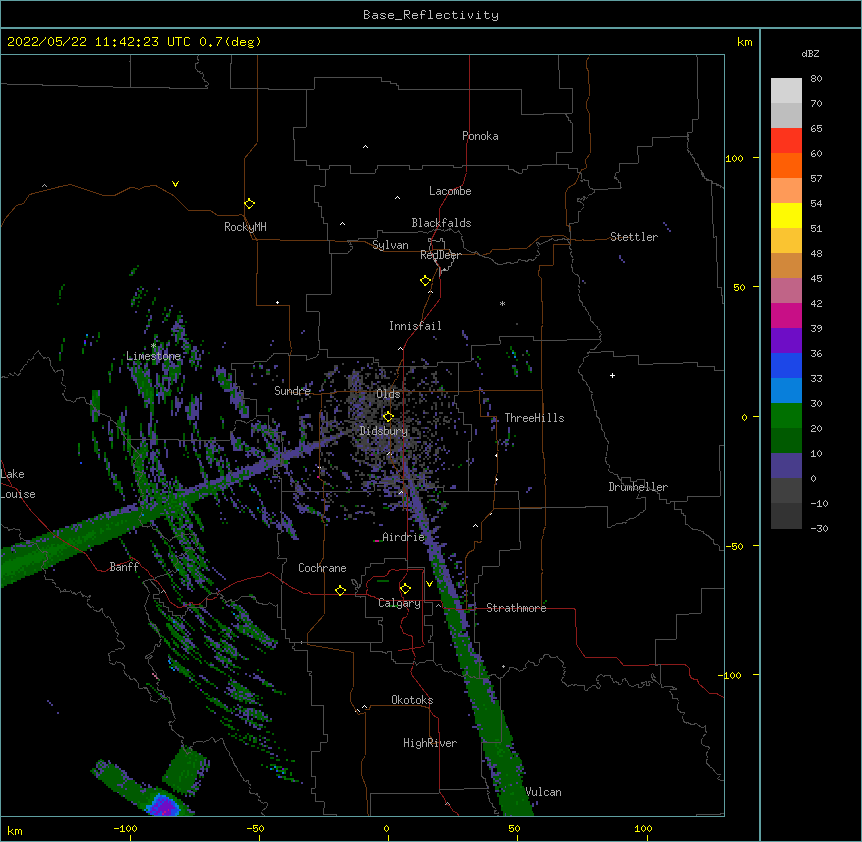The height and width of the screenshot is (842, 862).
Task: Click the Ponoka city label
Action: (x=480, y=136)
